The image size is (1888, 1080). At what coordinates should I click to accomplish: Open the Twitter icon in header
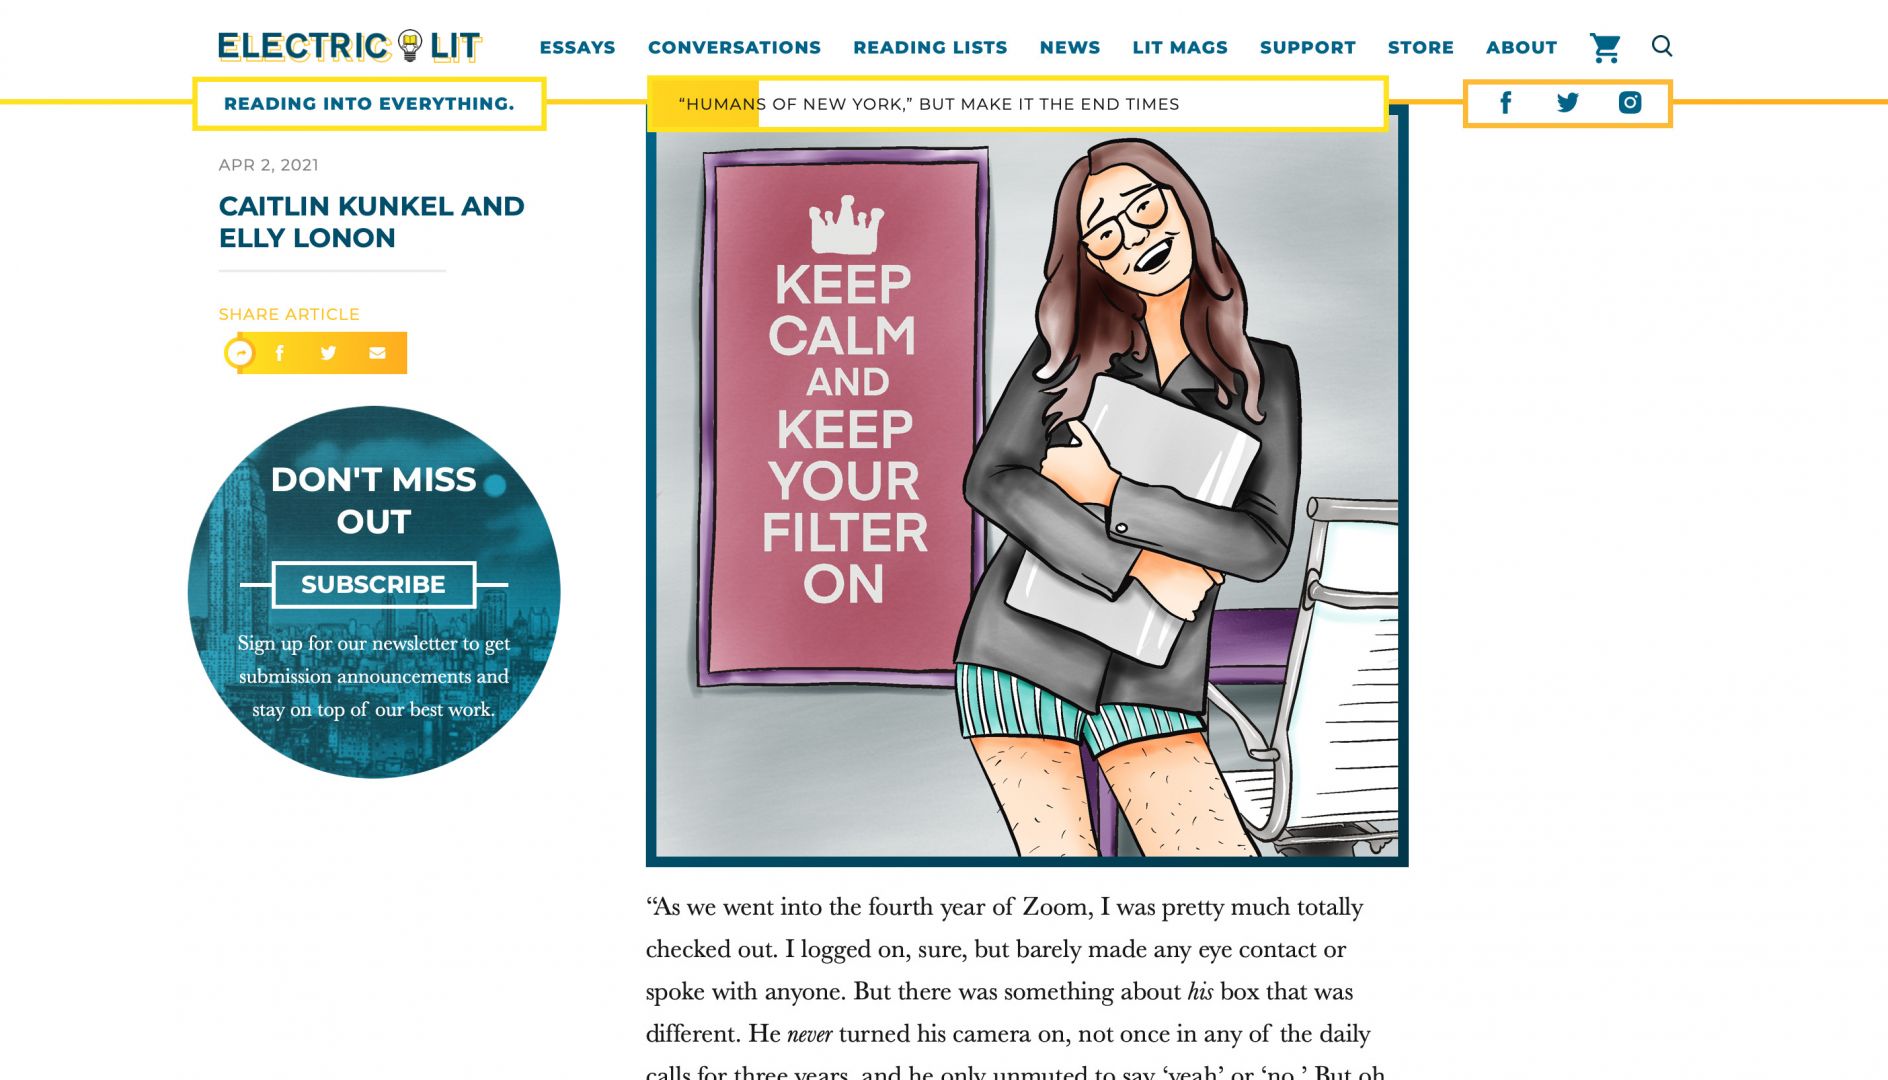point(1568,102)
